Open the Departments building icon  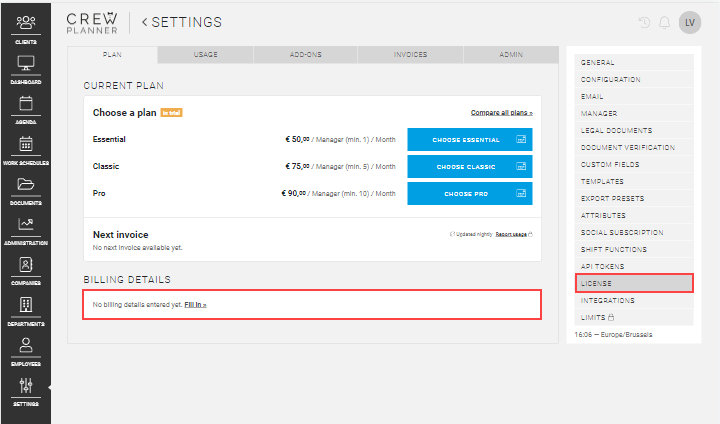tap(26, 306)
